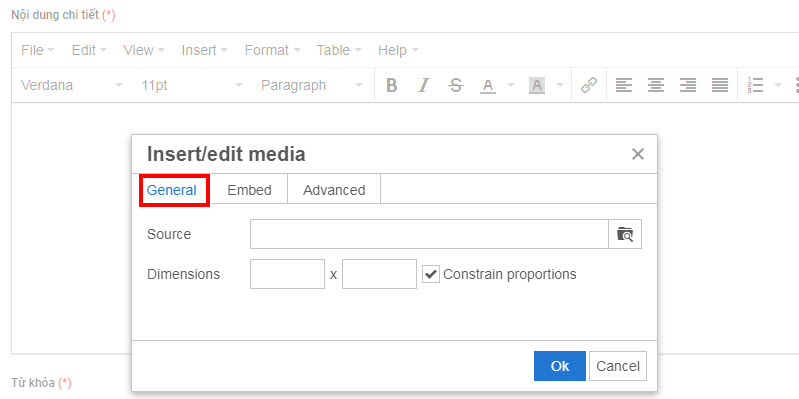Browse for media source file icon
Image resolution: width=799 pixels, height=399 pixels.
[x=625, y=234]
